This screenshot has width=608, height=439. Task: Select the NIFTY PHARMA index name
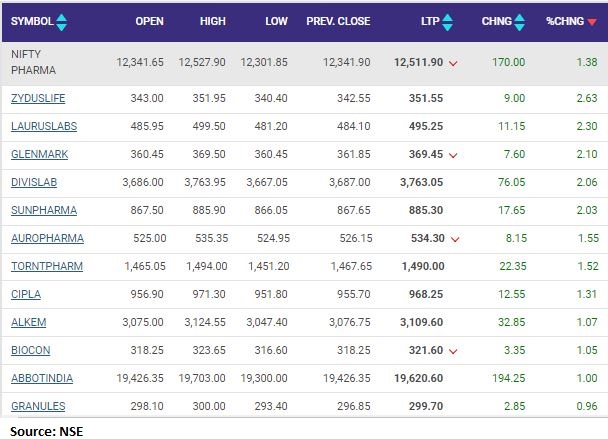[x=33, y=62]
